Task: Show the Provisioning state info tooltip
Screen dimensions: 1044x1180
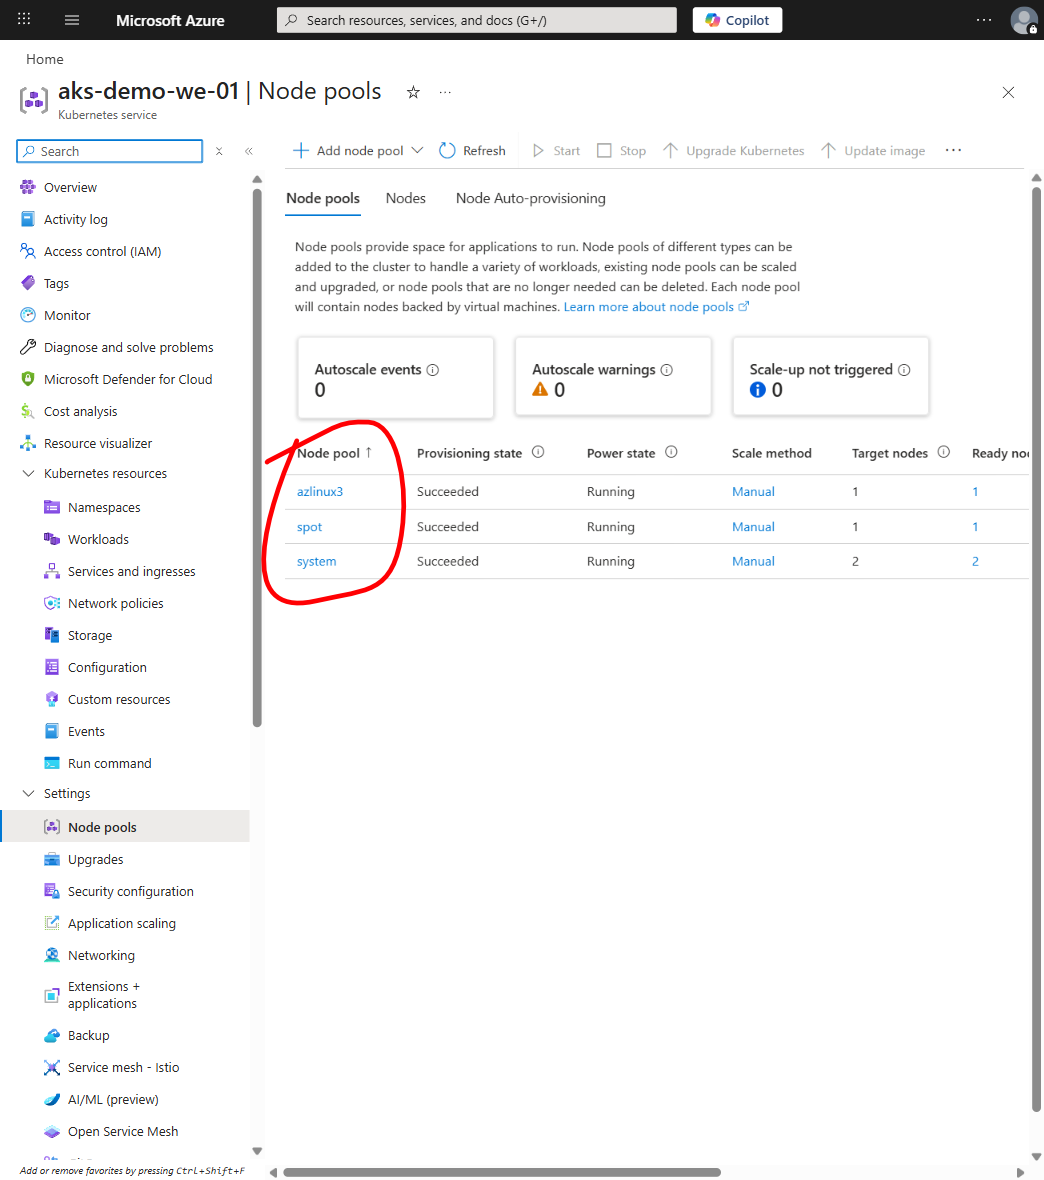Action: click(x=538, y=452)
